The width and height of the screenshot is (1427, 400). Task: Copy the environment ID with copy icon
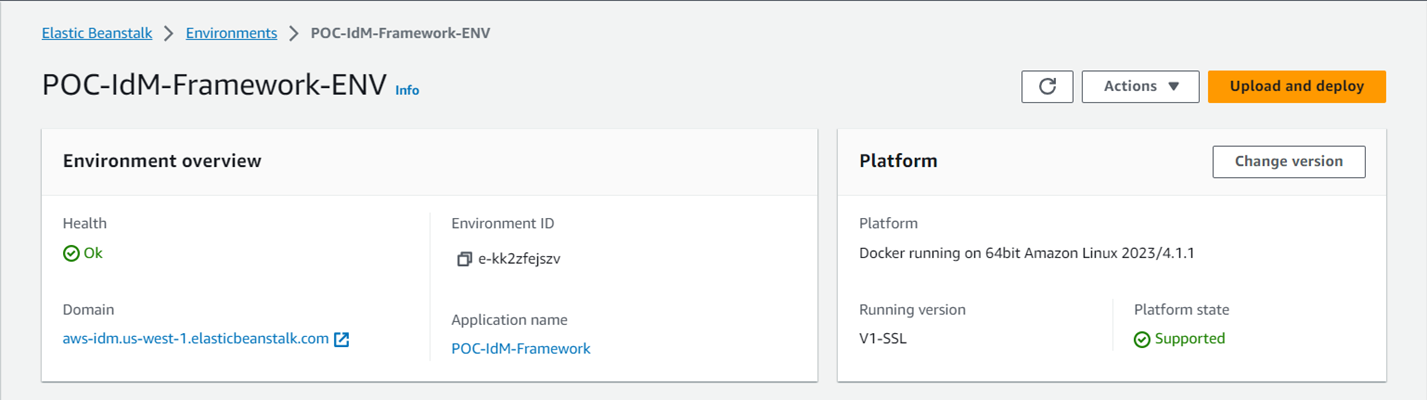click(464, 259)
